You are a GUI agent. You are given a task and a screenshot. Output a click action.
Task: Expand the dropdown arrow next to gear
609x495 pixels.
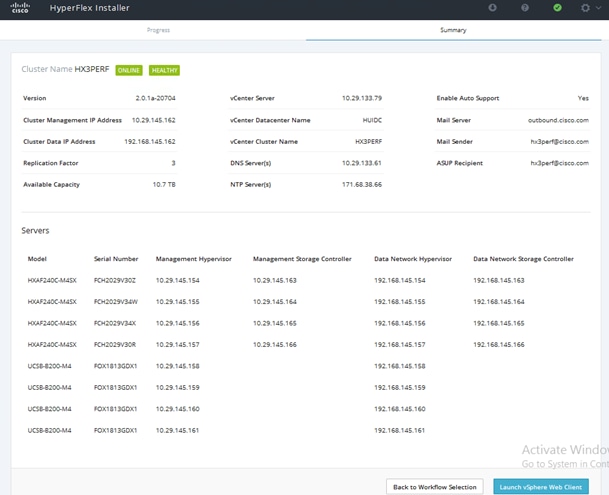[x=599, y=8]
